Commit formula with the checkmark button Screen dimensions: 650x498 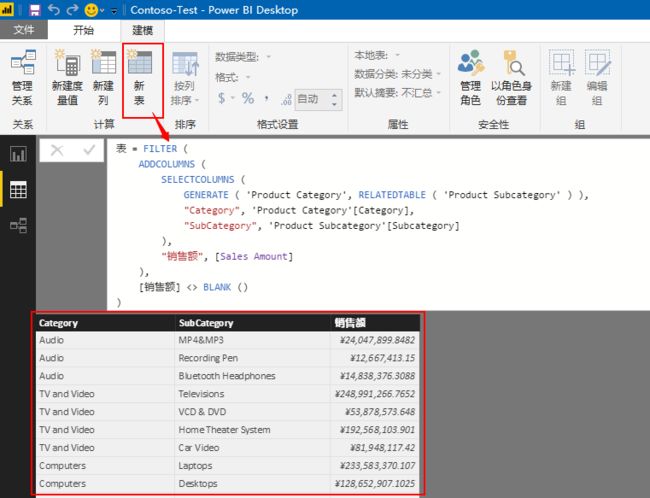click(x=89, y=150)
